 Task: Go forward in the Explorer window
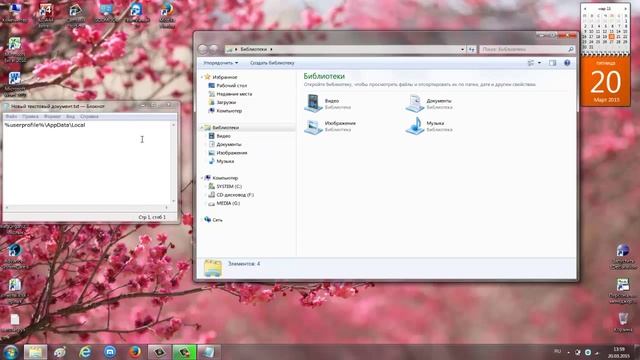(213, 49)
